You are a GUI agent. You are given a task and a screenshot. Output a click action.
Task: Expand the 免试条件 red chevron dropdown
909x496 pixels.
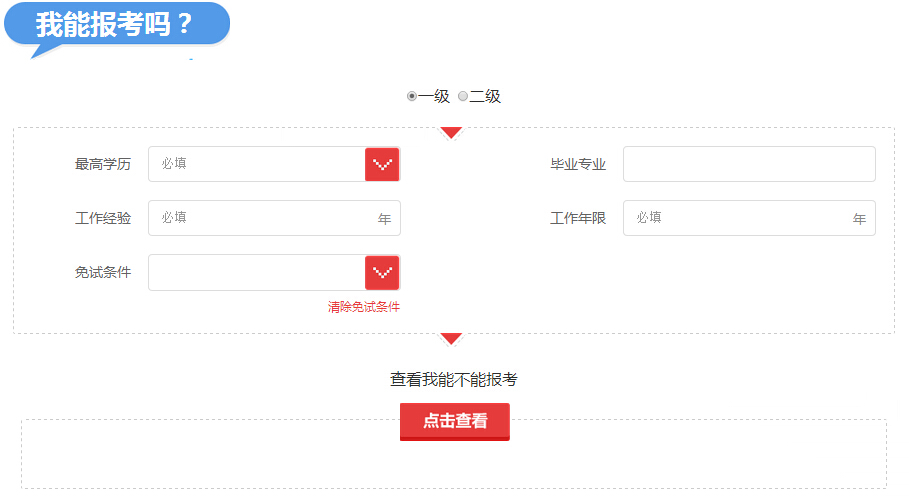[x=382, y=272]
